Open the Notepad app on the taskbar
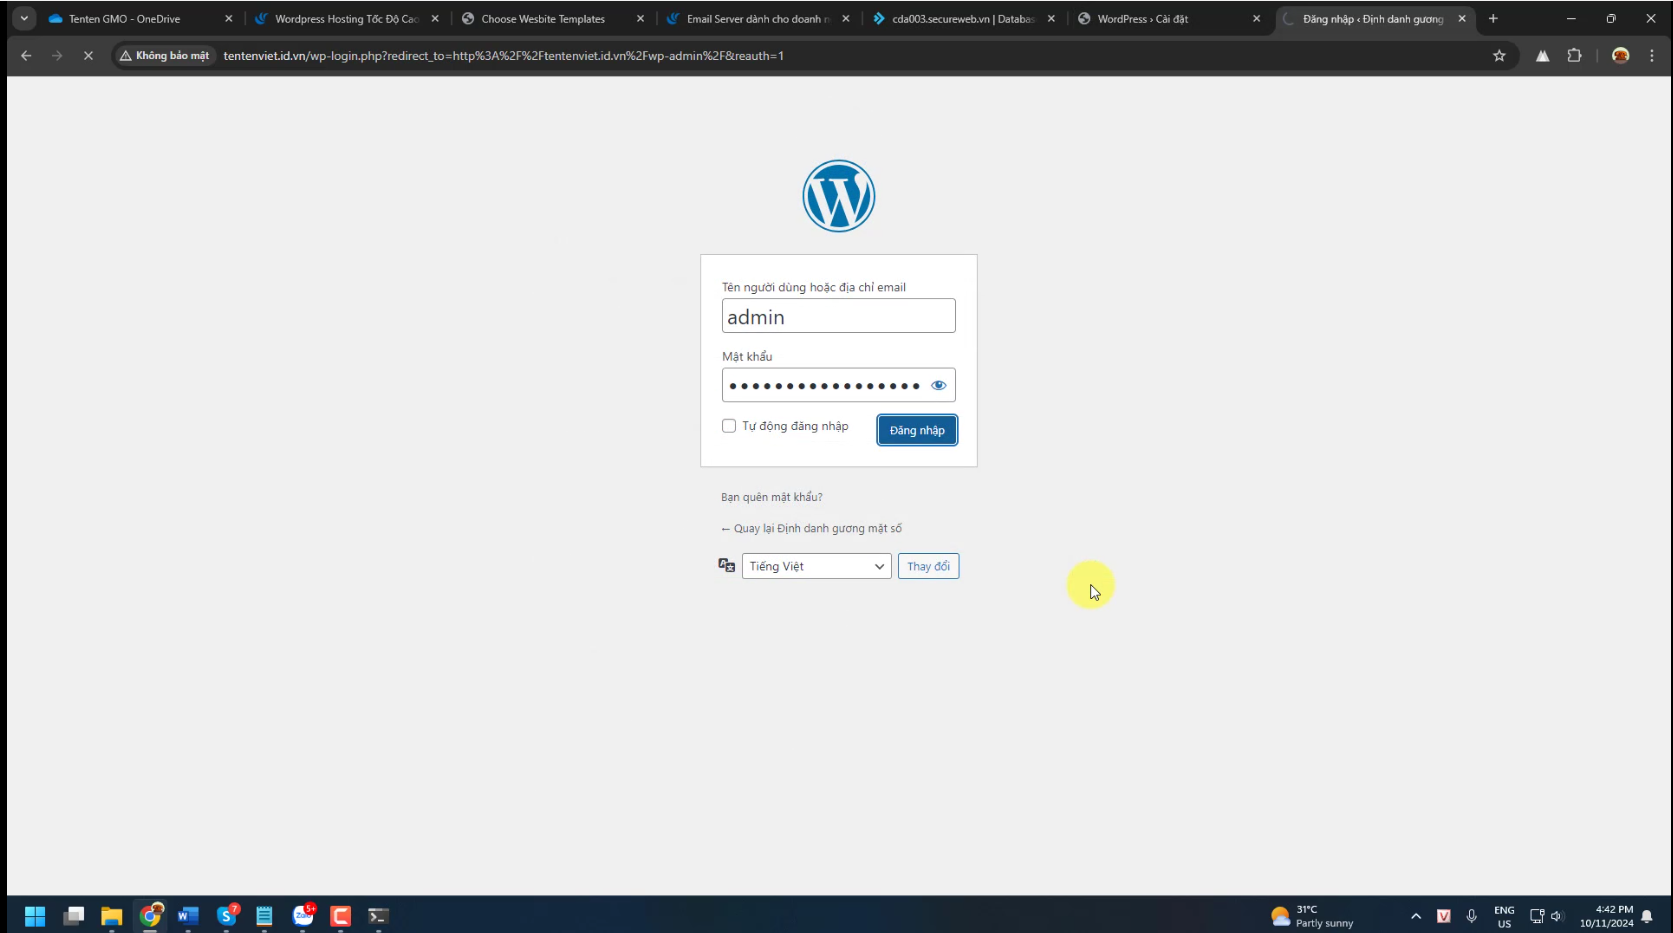This screenshot has width=1673, height=933. coord(264,915)
